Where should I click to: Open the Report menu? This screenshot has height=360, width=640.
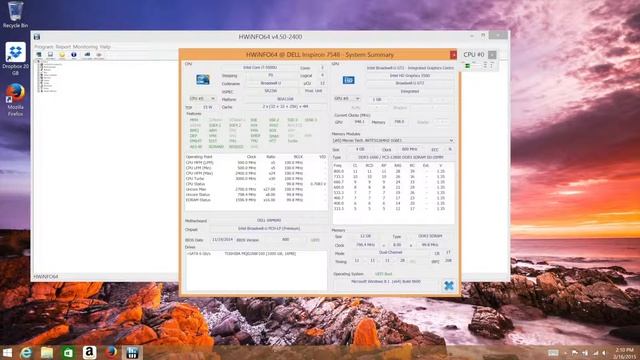pos(63,47)
